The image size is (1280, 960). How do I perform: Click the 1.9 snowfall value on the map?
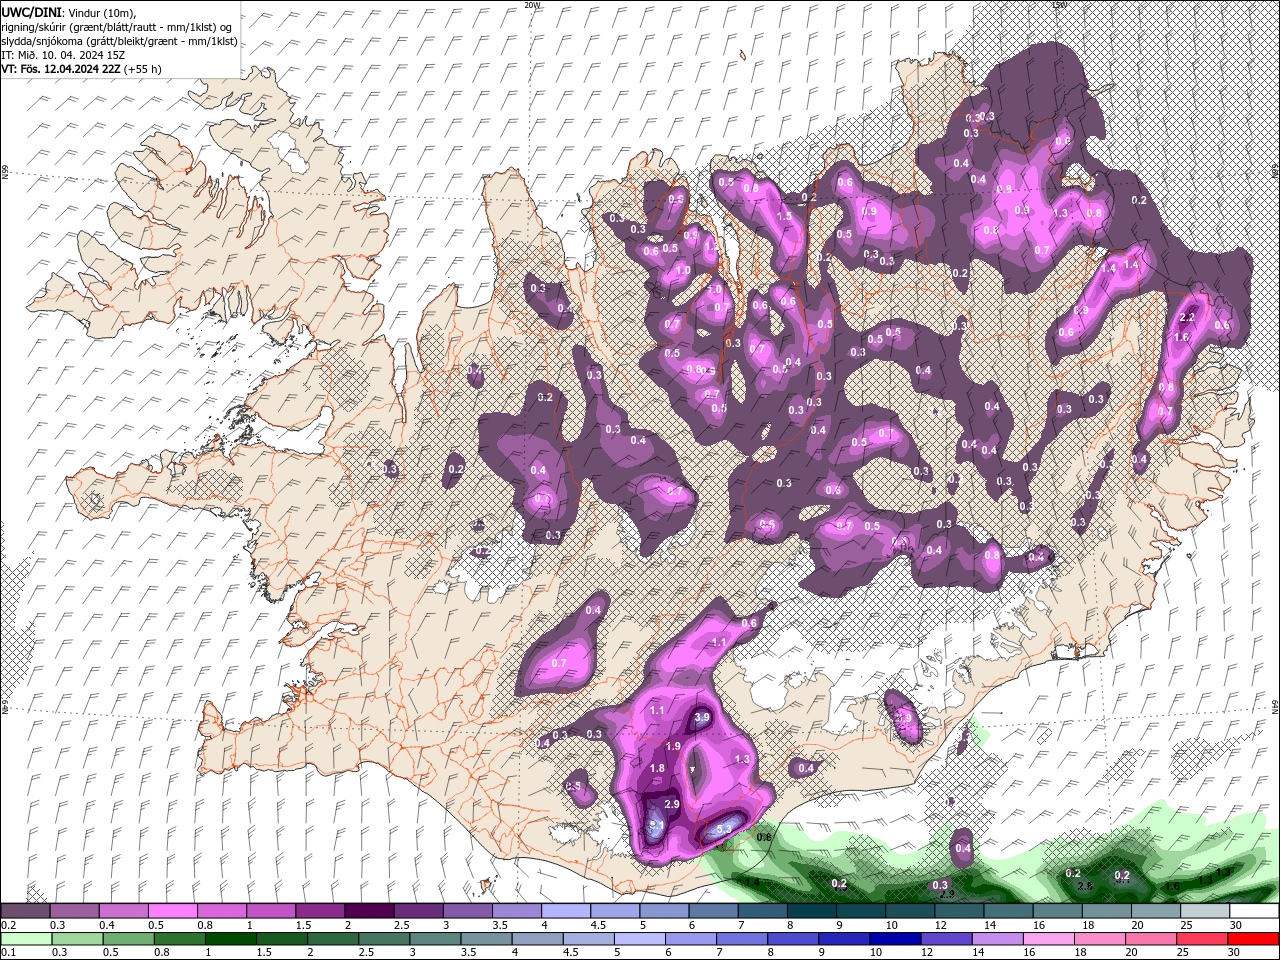(673, 746)
